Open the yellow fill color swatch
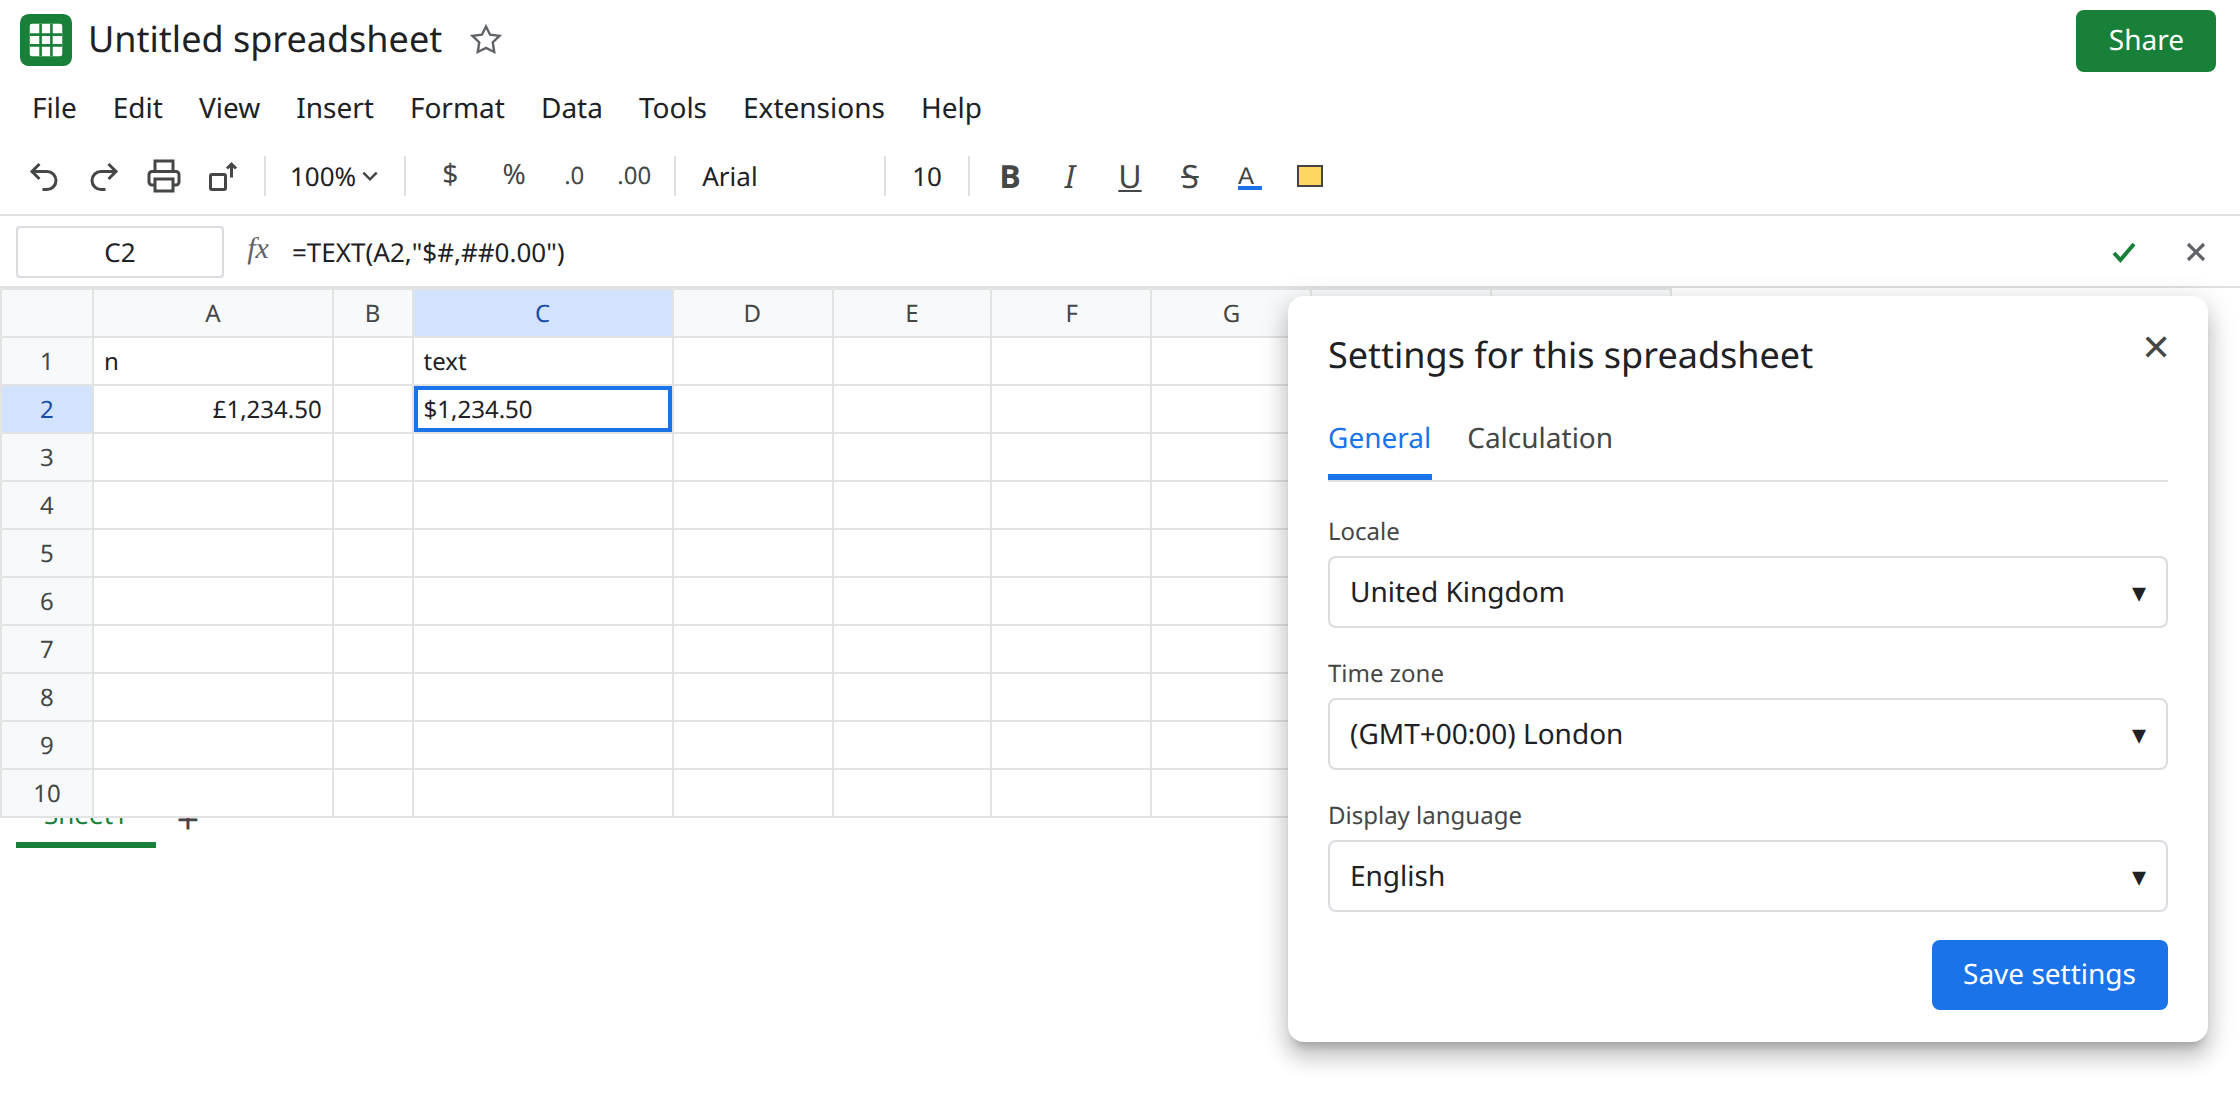The height and width of the screenshot is (1120, 2240). point(1310,177)
